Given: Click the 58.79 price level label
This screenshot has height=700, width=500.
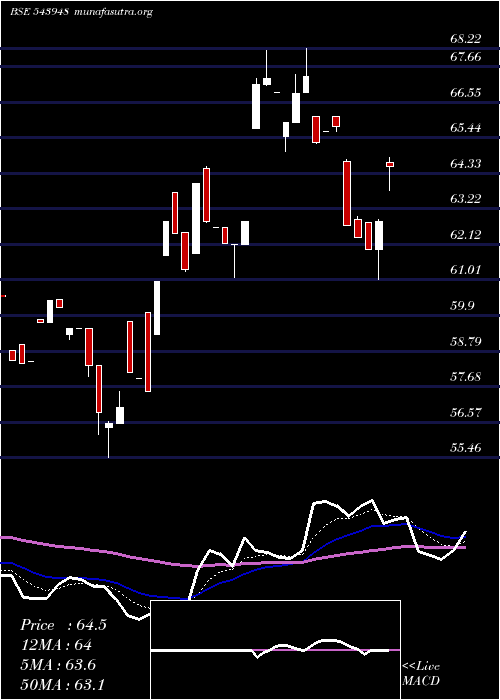Looking at the screenshot, I should tap(466, 342).
